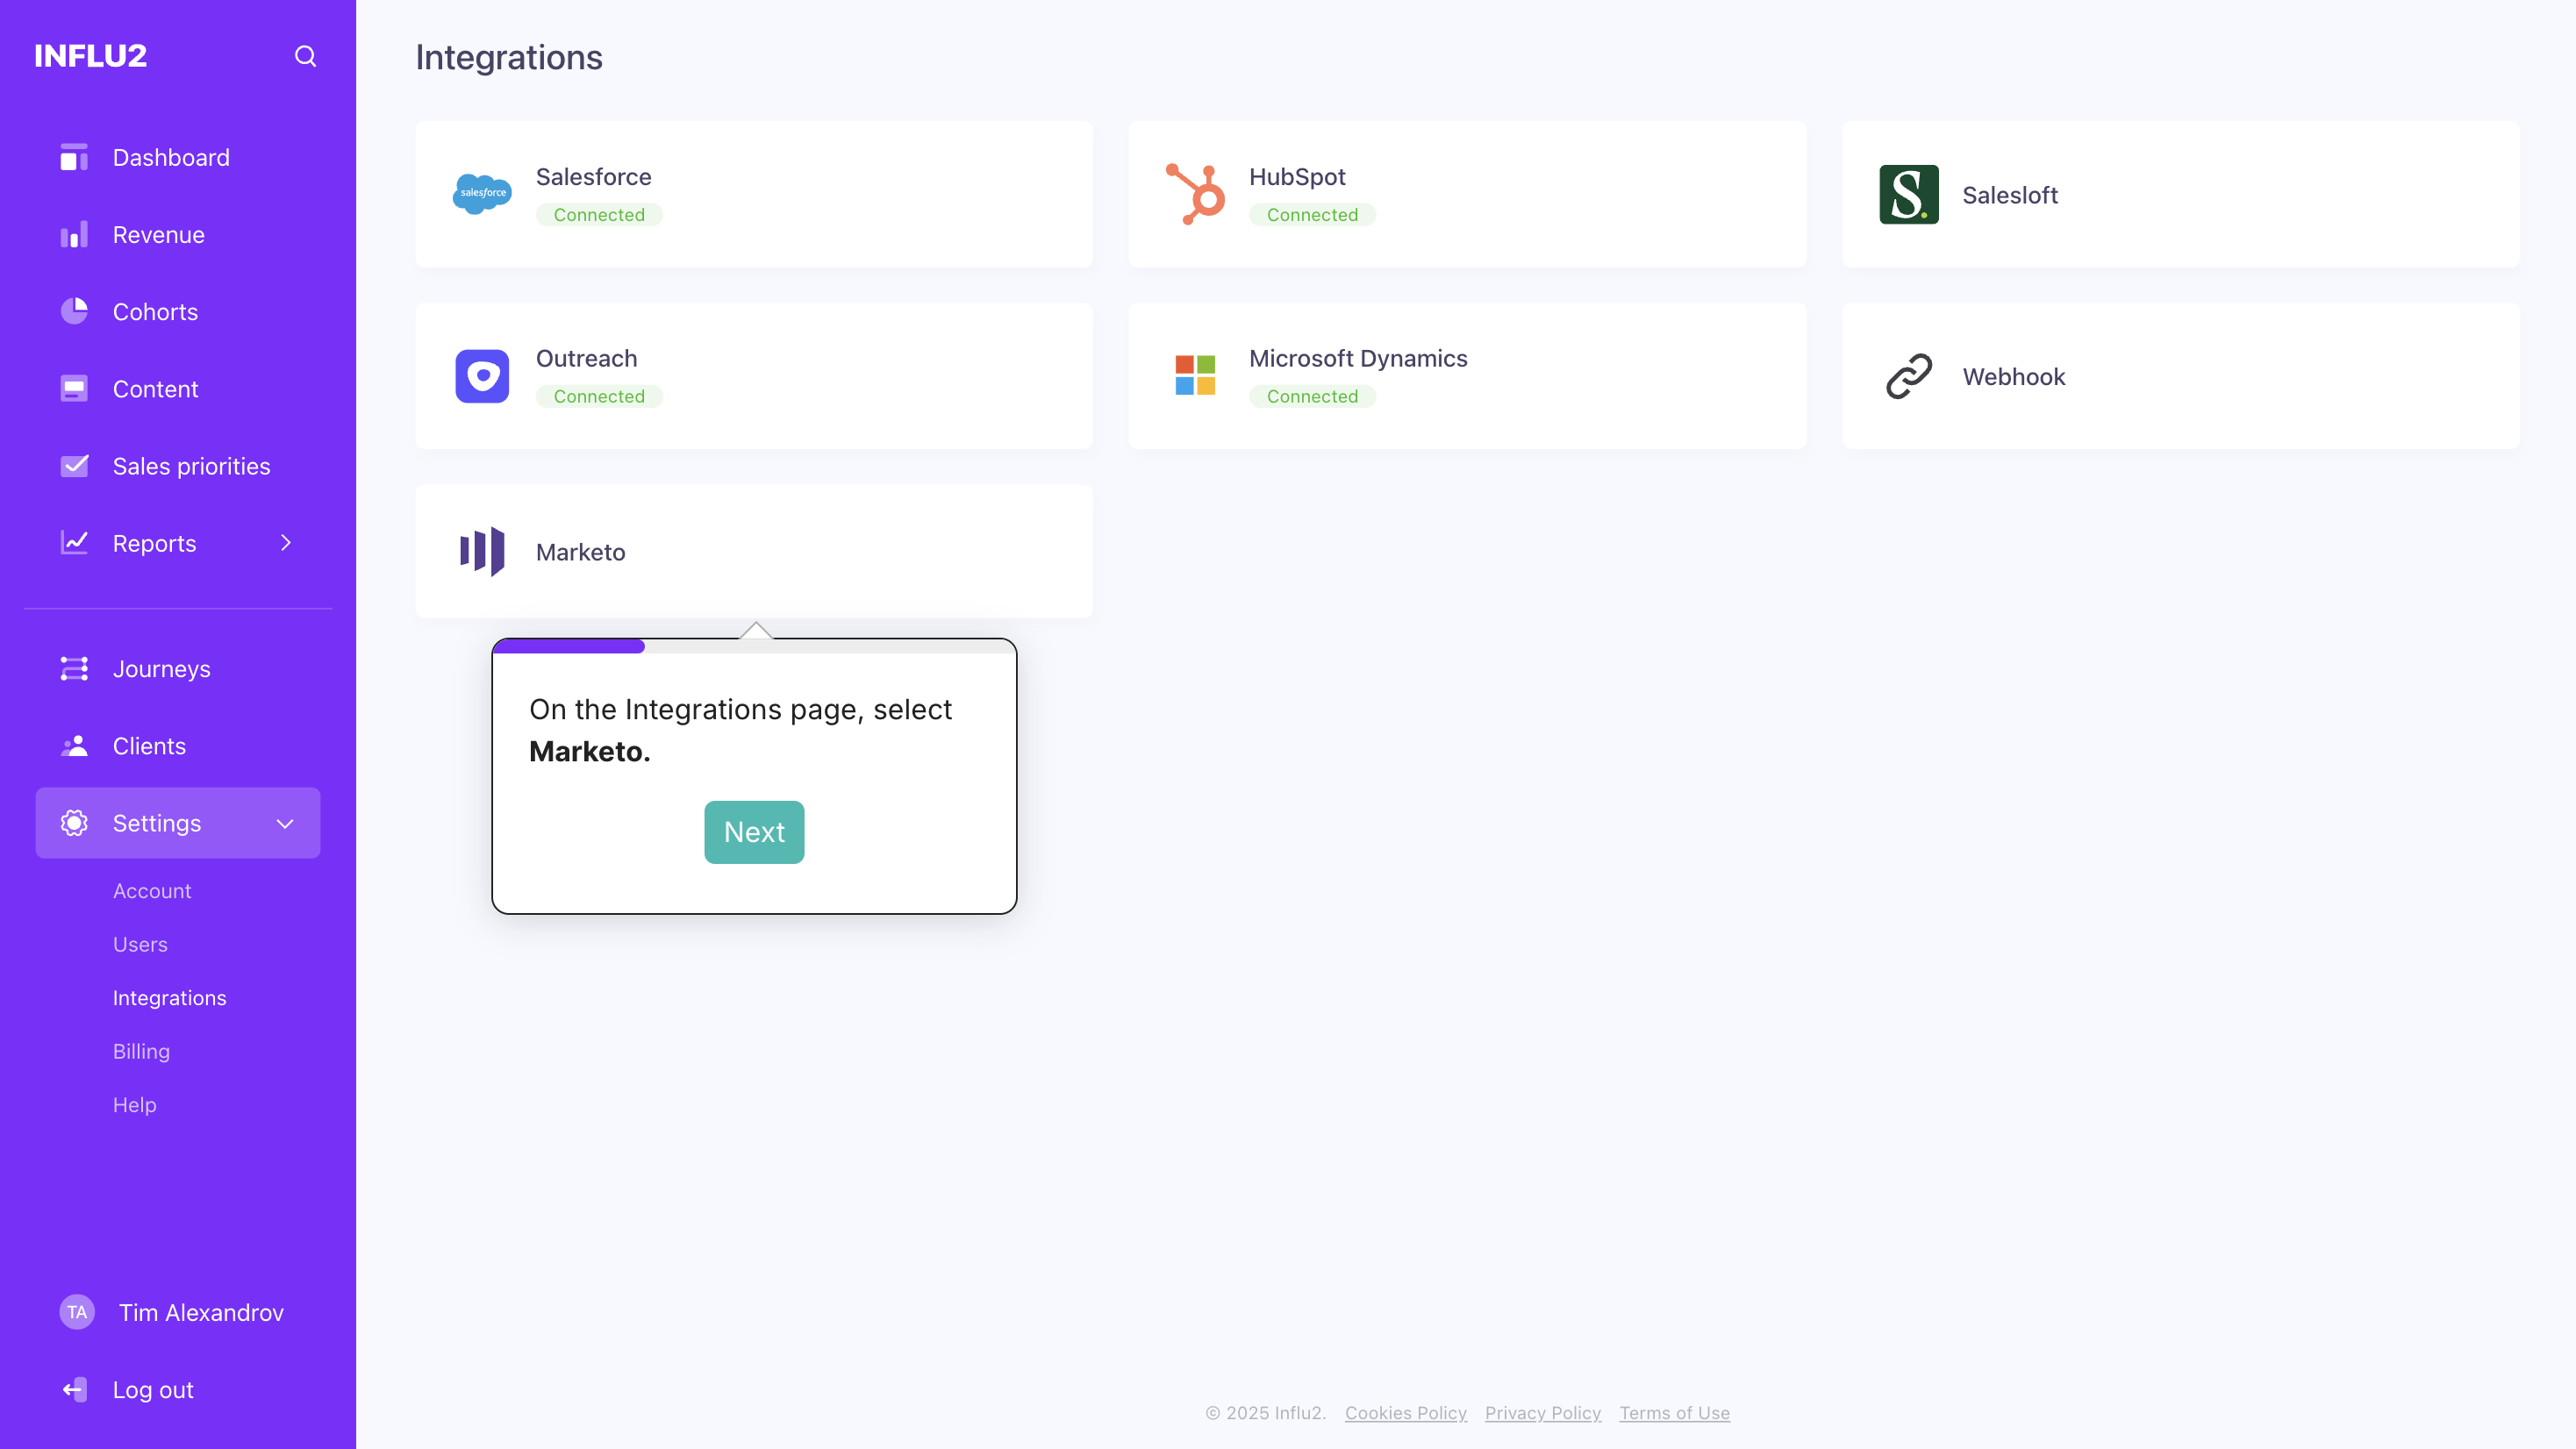The width and height of the screenshot is (2576, 1449).
Task: Click Salesforce Connected status badge
Action: (x=599, y=215)
